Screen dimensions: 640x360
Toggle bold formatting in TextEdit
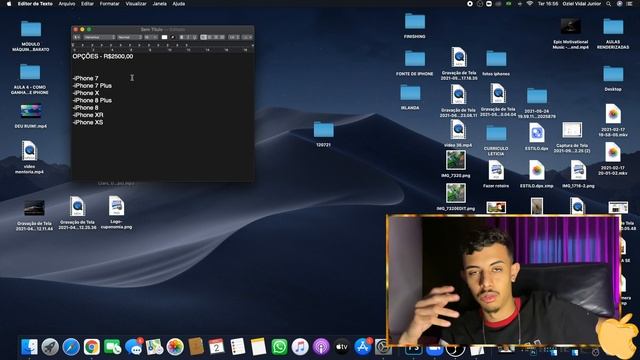182,37
